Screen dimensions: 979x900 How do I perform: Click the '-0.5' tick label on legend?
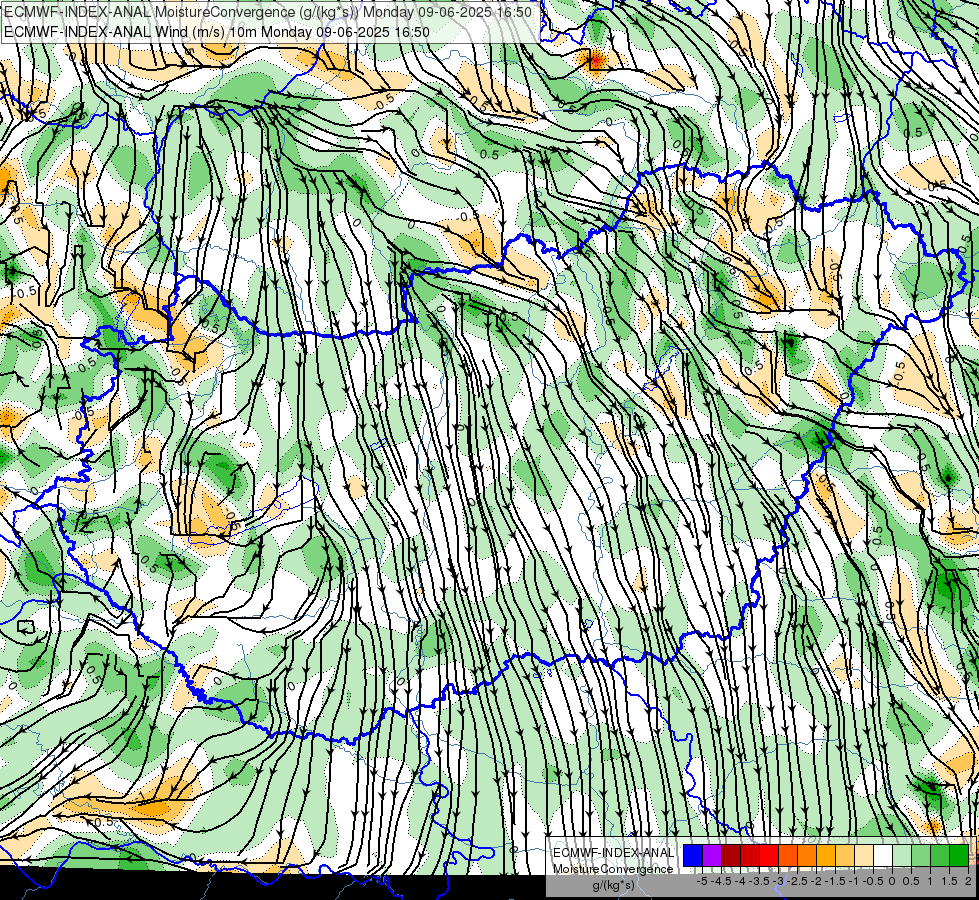point(873,881)
